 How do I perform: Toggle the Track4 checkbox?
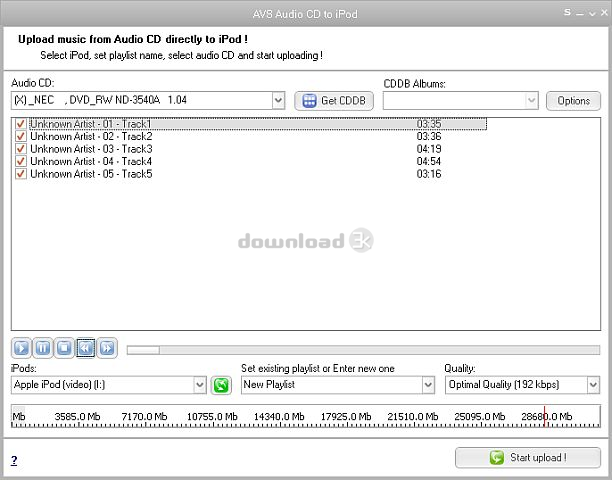[x=21, y=162]
